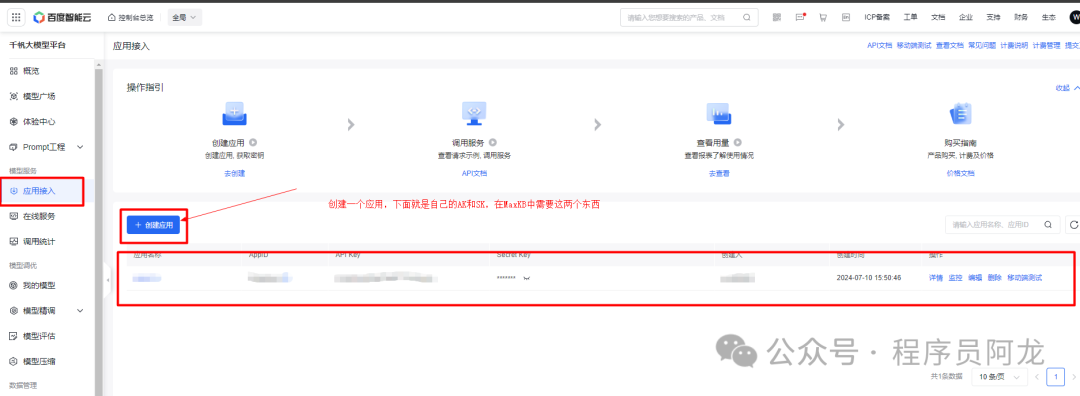Screen dimensions: 1080x396
Task: Click the 创建应用 button
Action: coord(153,225)
